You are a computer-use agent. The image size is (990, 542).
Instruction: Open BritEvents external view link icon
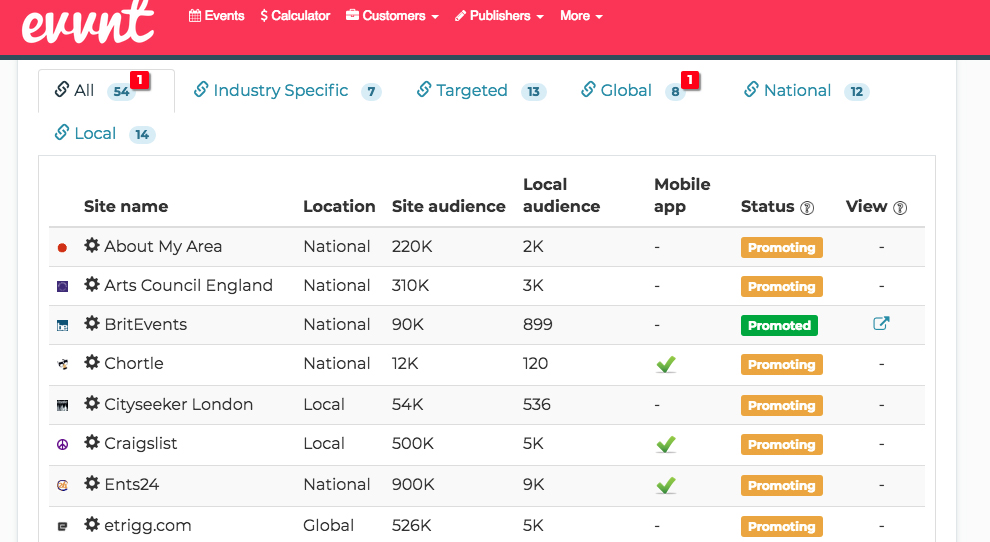point(881,323)
